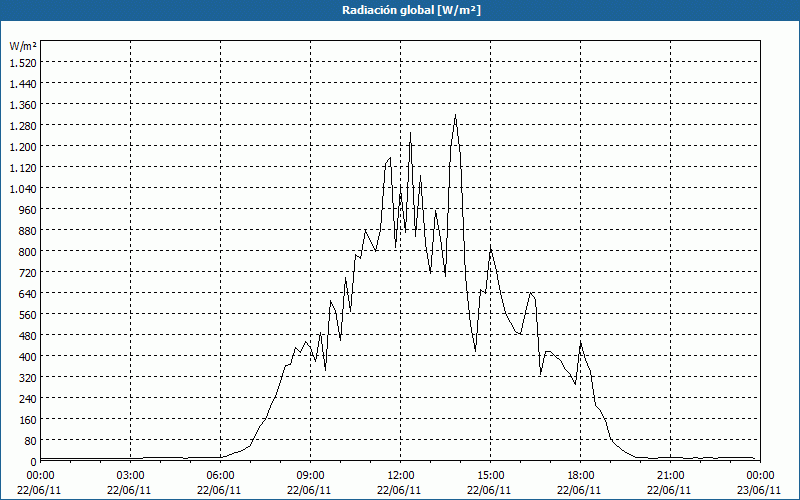Click the 1.440 y-axis value
This screenshot has width=800, height=500.
(23, 84)
